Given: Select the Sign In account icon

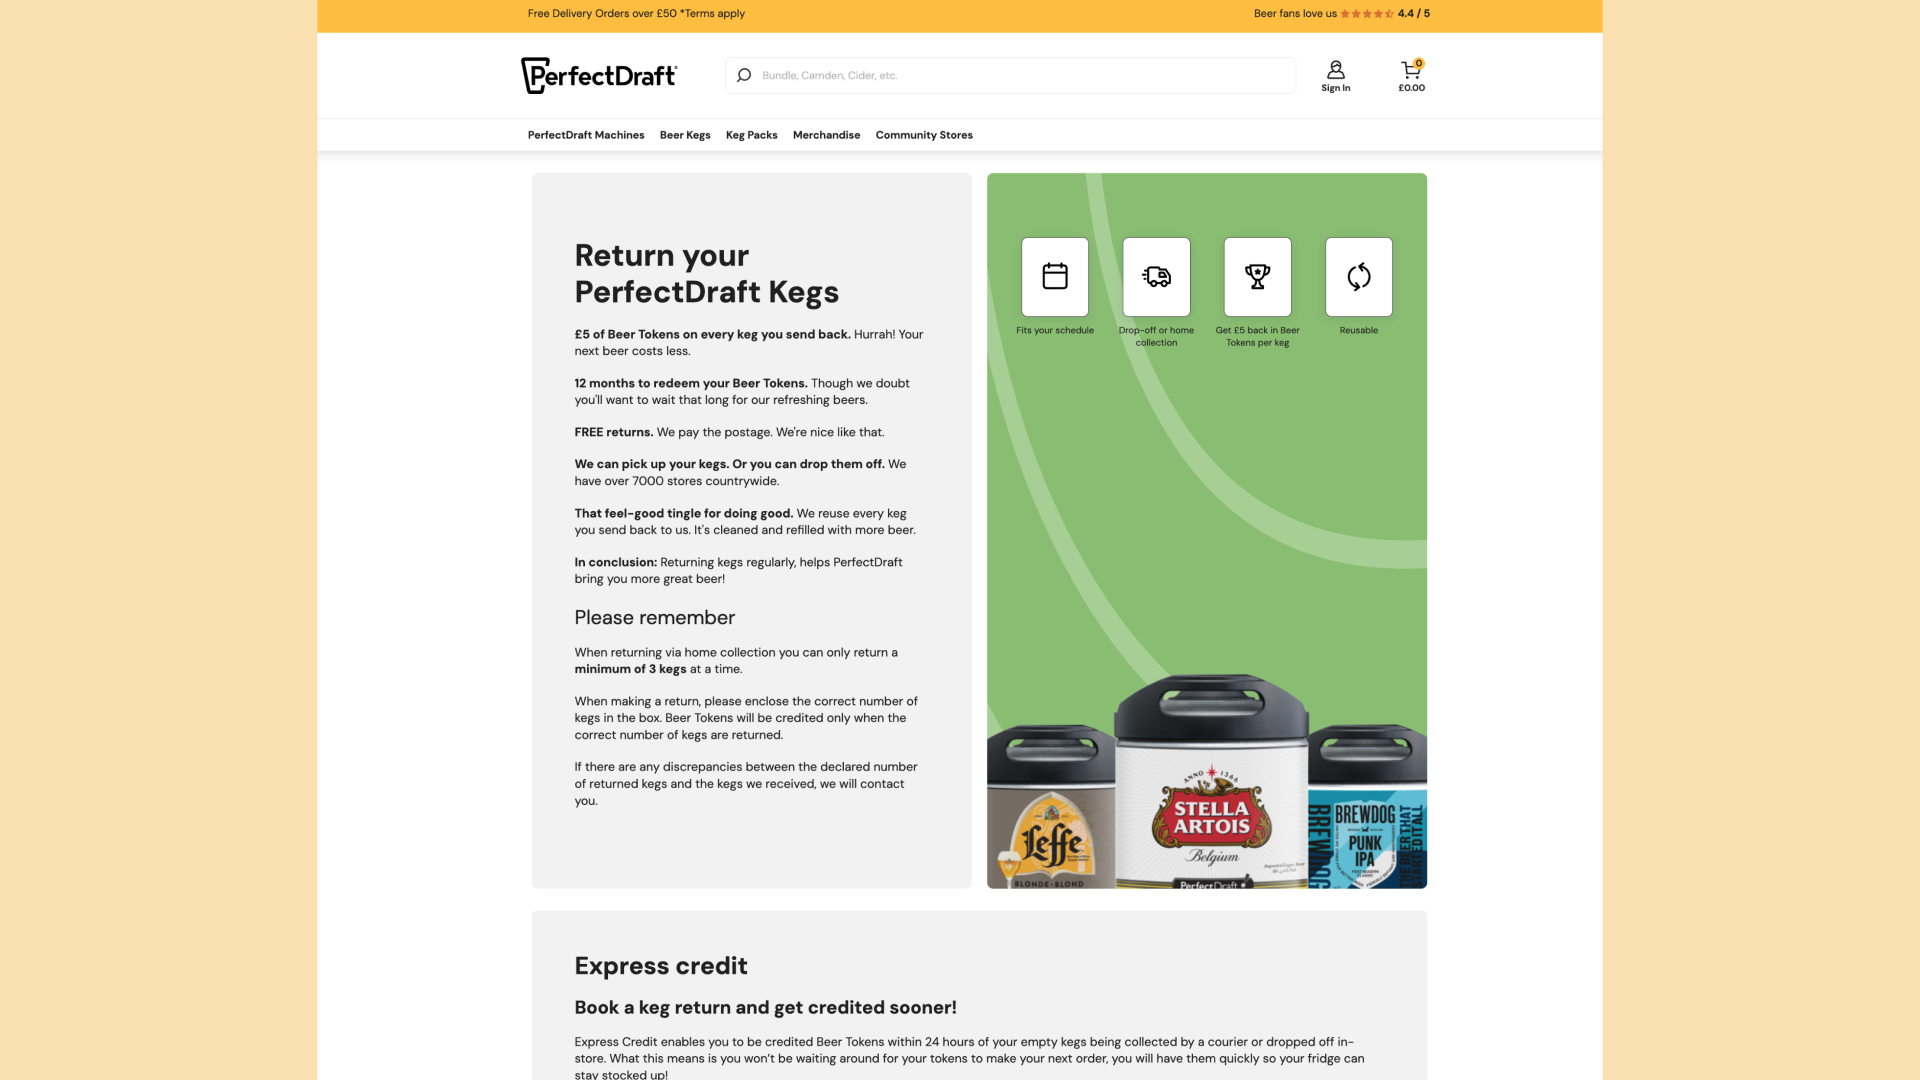Looking at the screenshot, I should 1335,69.
